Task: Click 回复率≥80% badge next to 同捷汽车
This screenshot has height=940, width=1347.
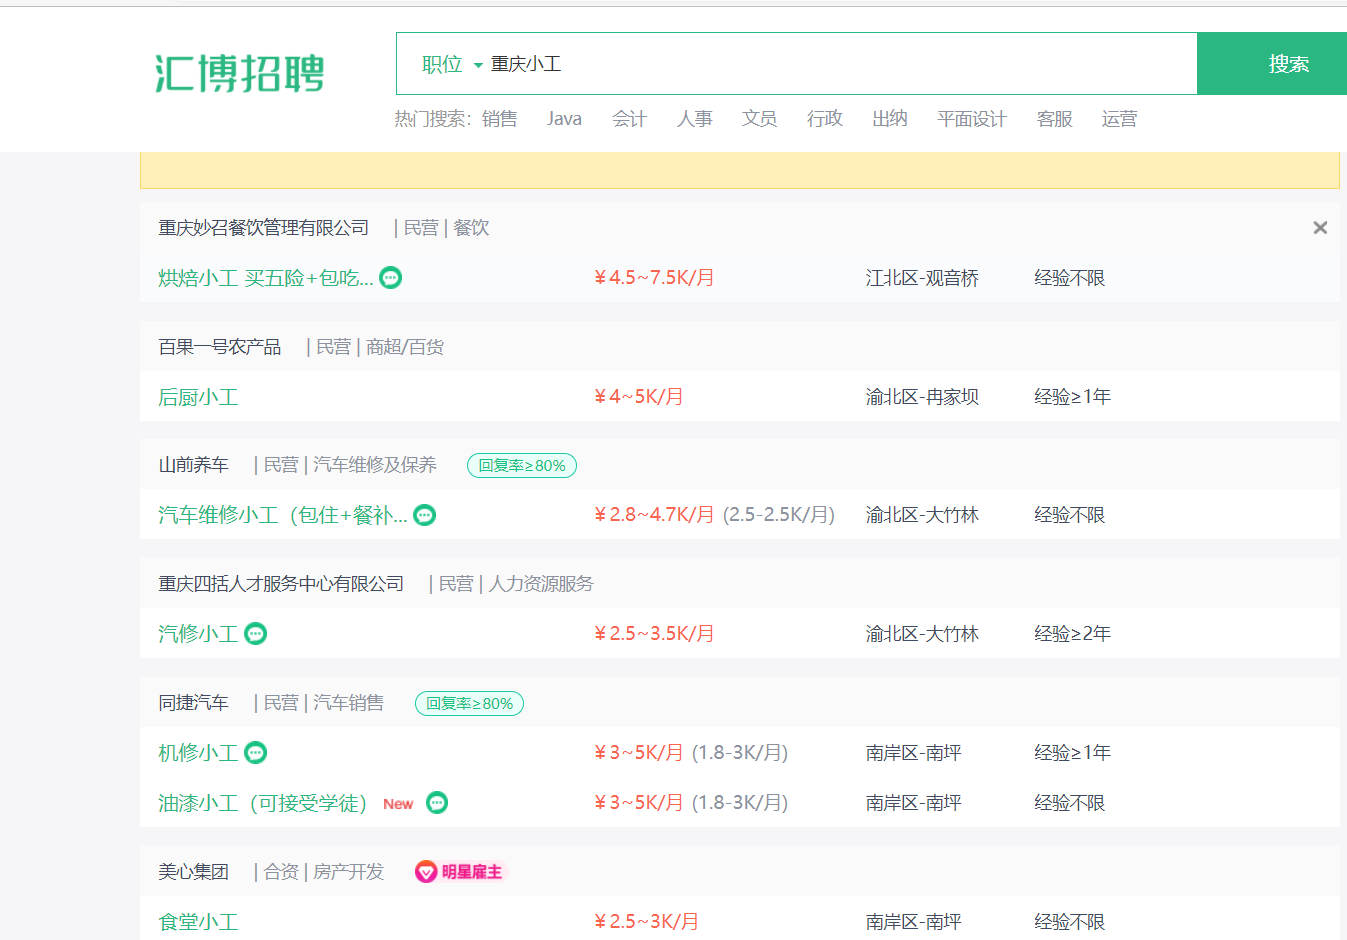Action: point(470,704)
